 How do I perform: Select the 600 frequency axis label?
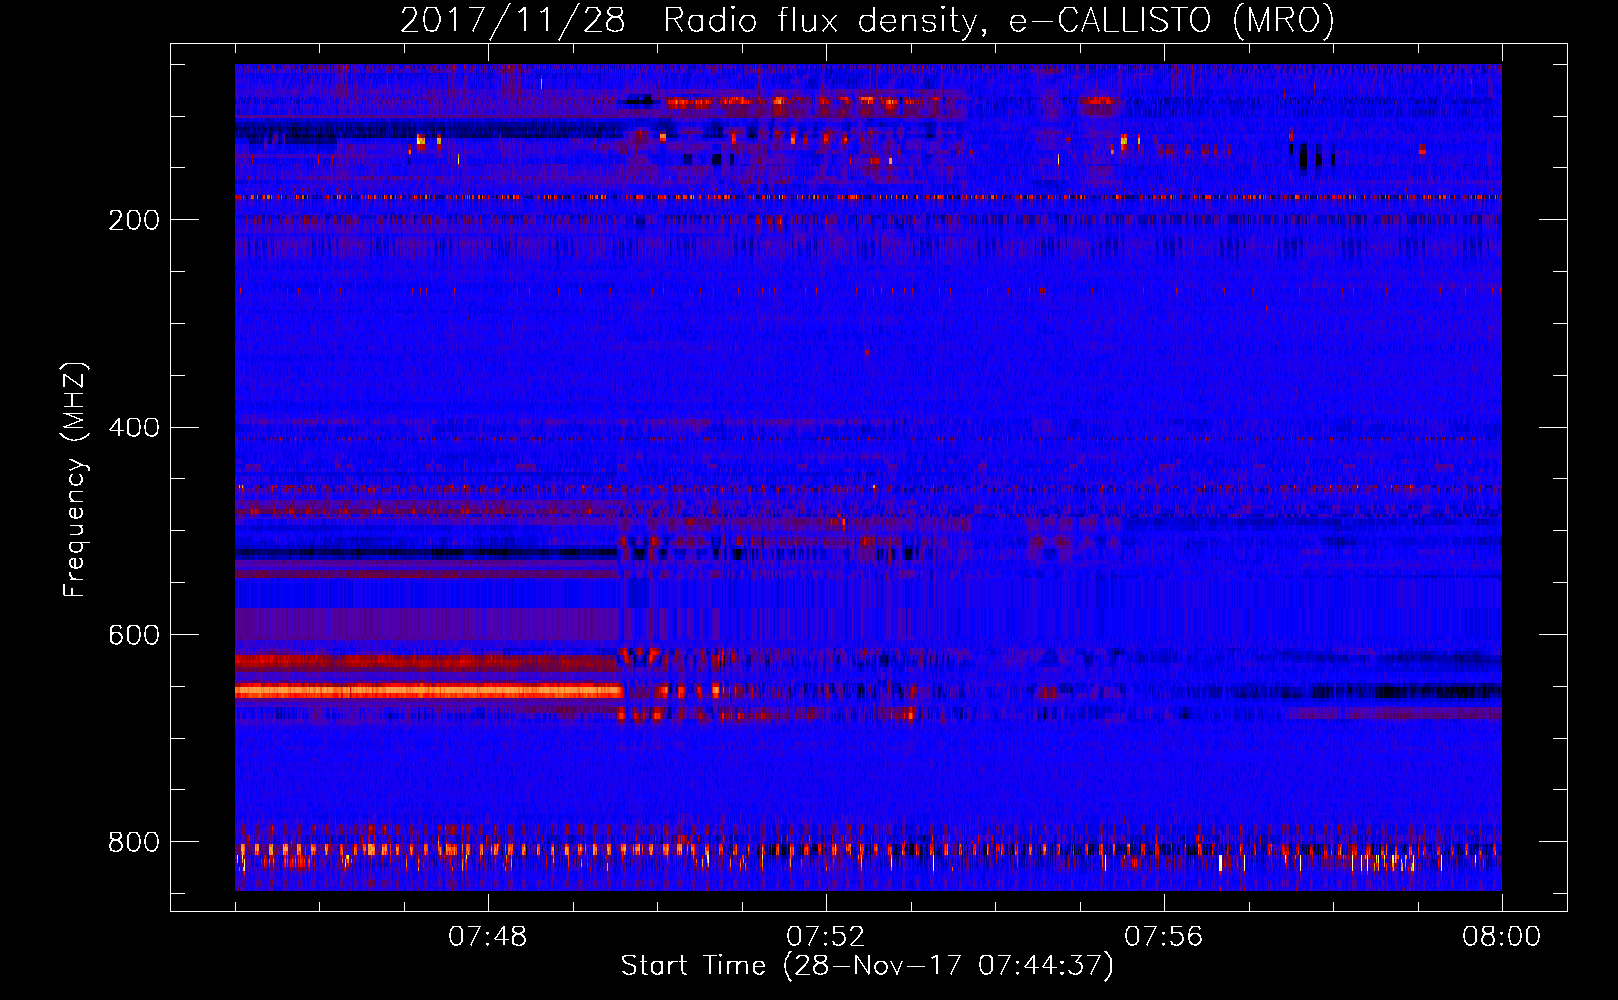click(134, 635)
